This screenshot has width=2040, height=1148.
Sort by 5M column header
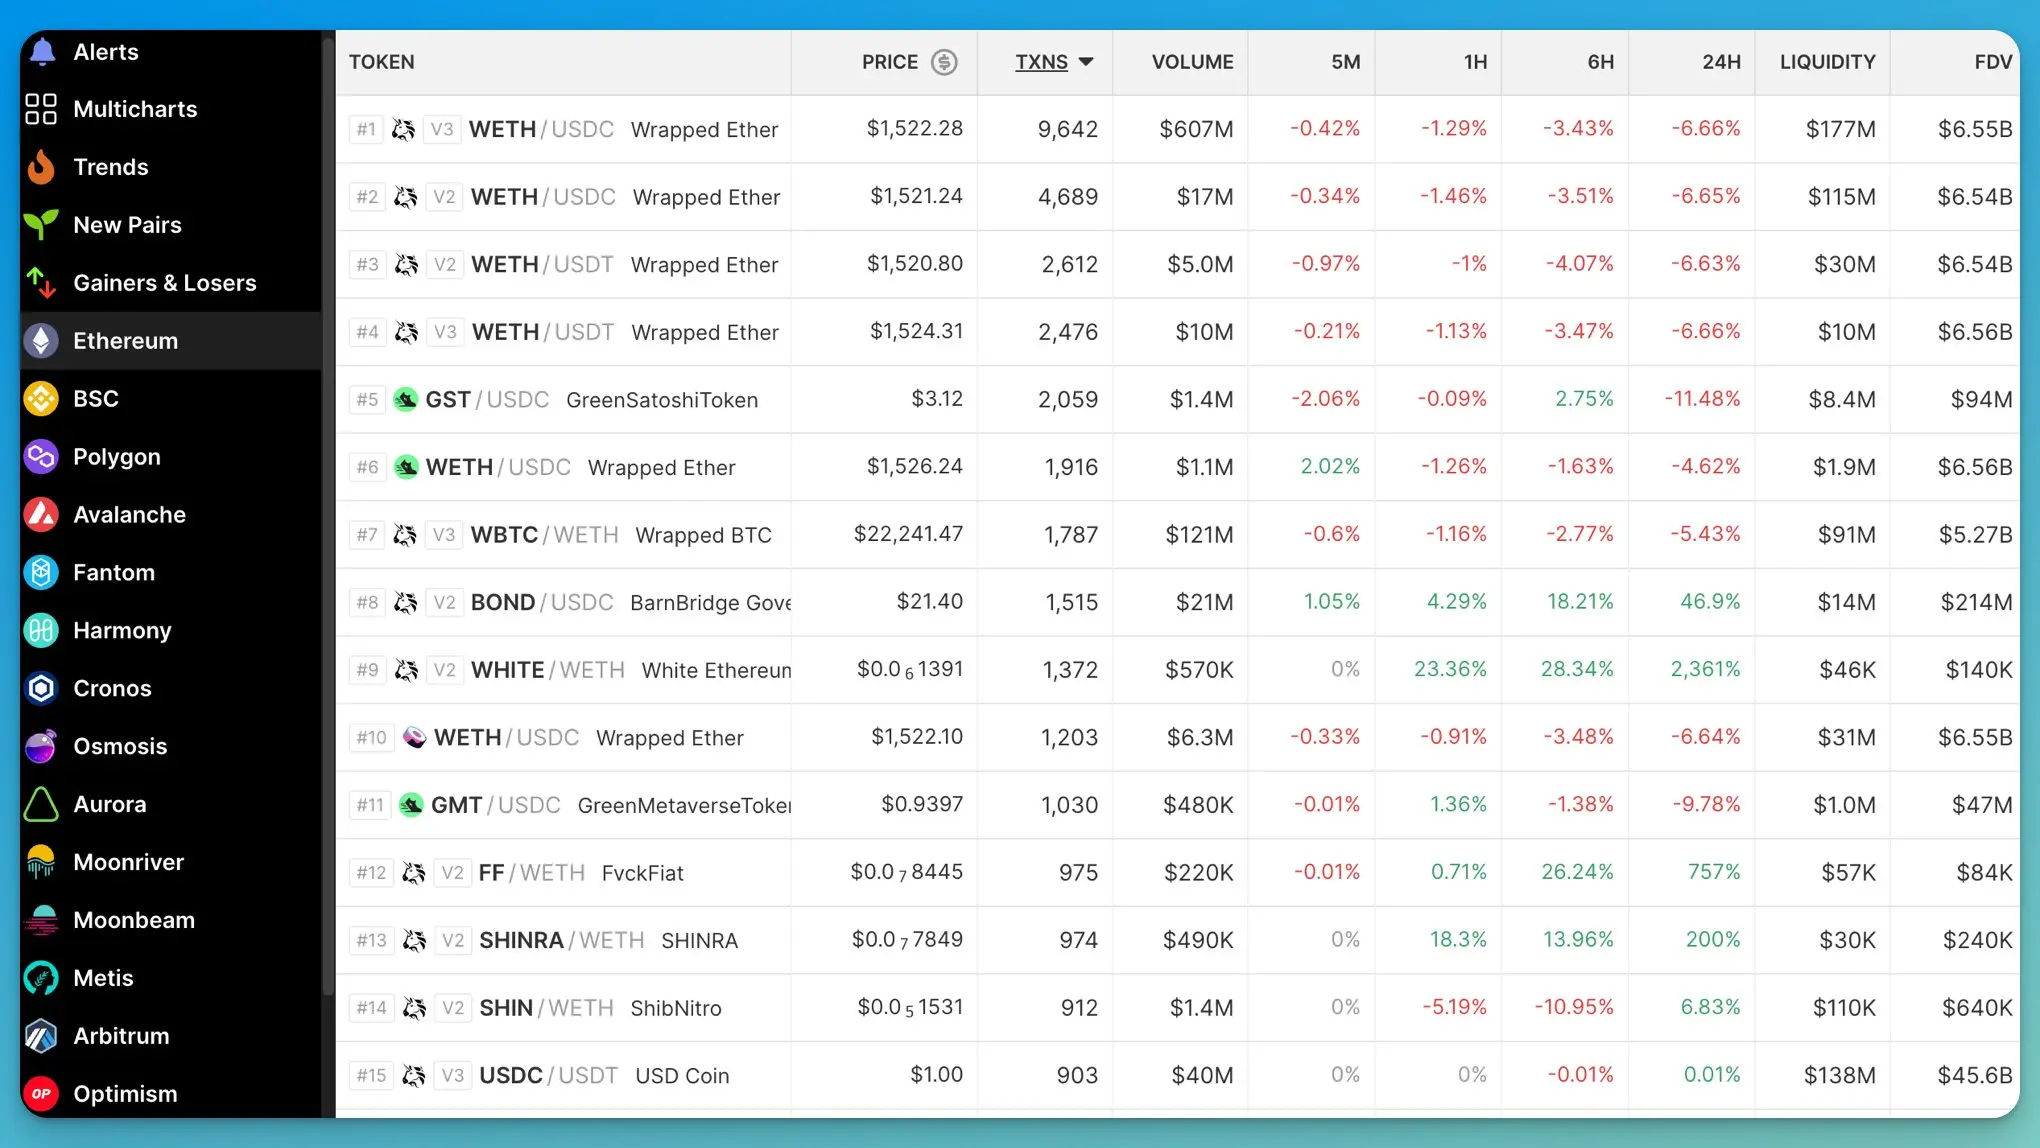(x=1345, y=62)
